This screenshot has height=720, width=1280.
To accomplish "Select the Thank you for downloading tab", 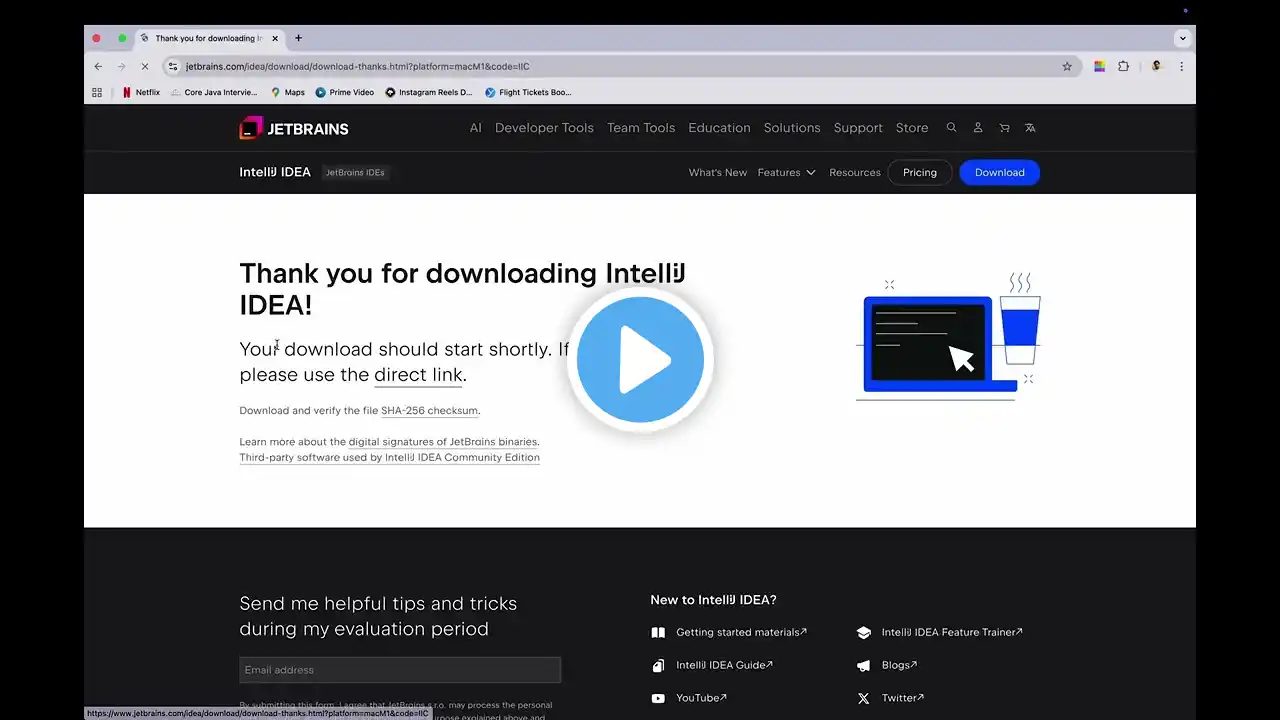I will (x=208, y=38).
